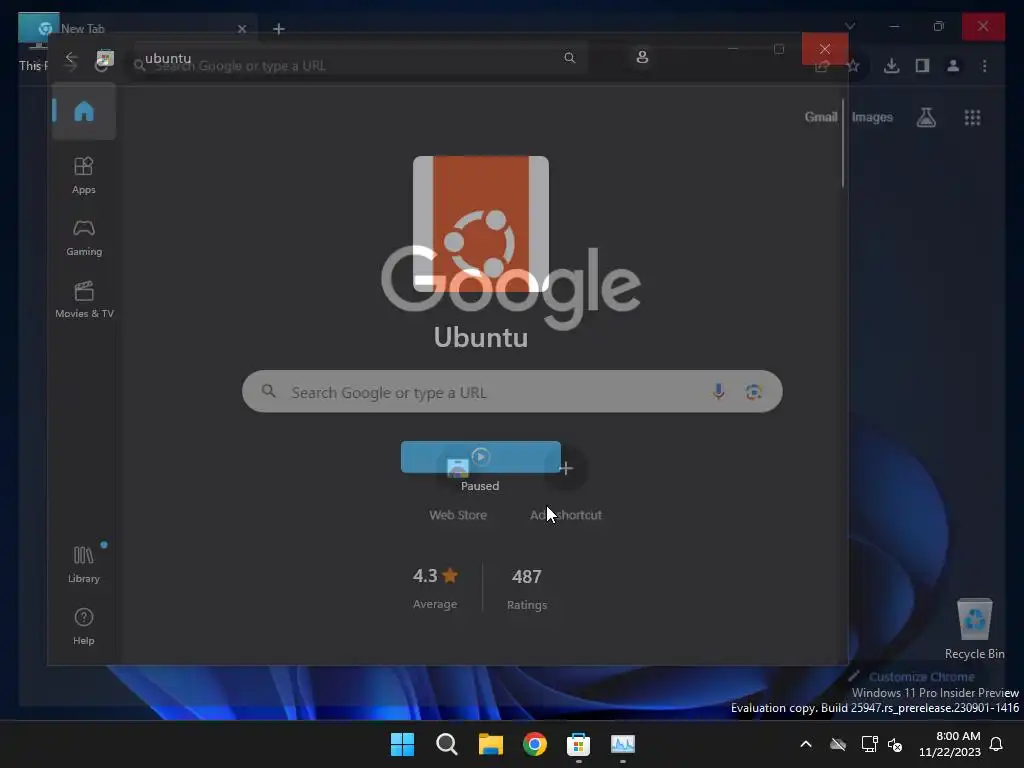Screen dimensions: 1024x768
Task: Open the monitor app on the taskbar
Action: 623,744
